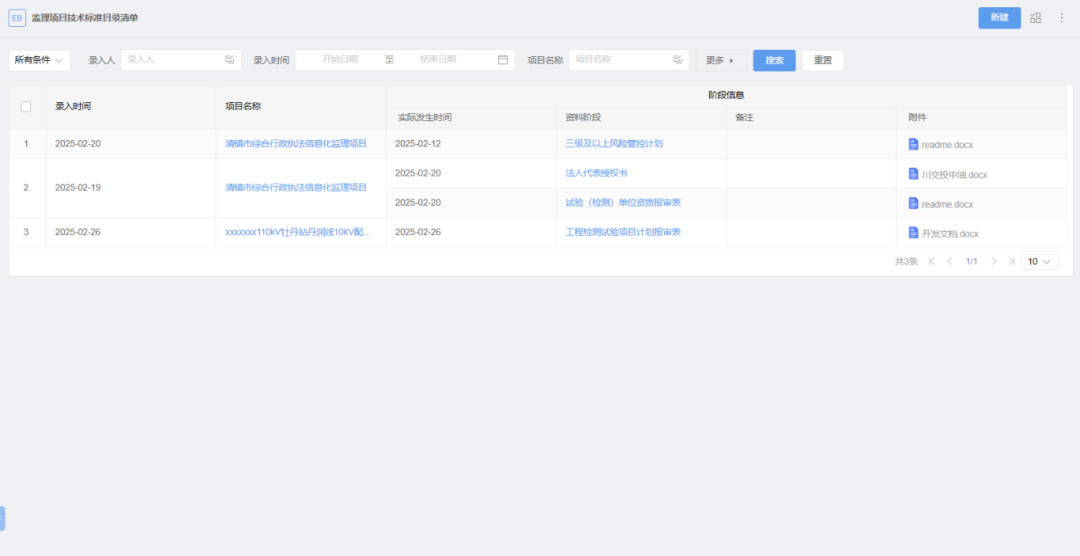
Task: Go to the last page arrow
Action: [1012, 262]
